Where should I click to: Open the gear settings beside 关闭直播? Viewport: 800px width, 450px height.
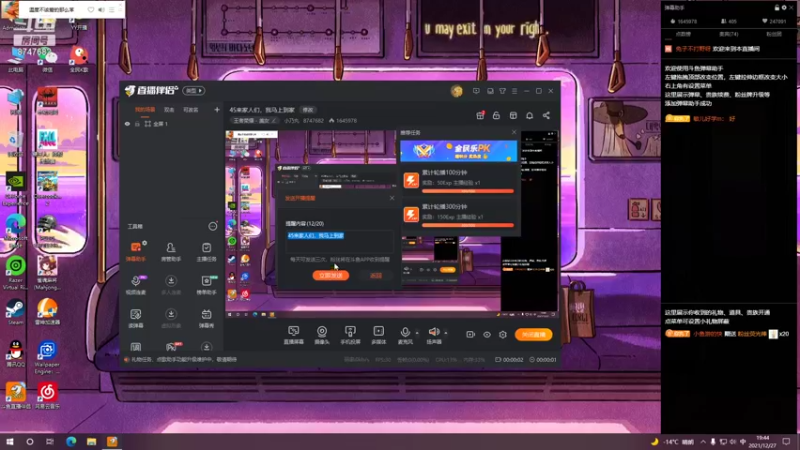tap(503, 335)
